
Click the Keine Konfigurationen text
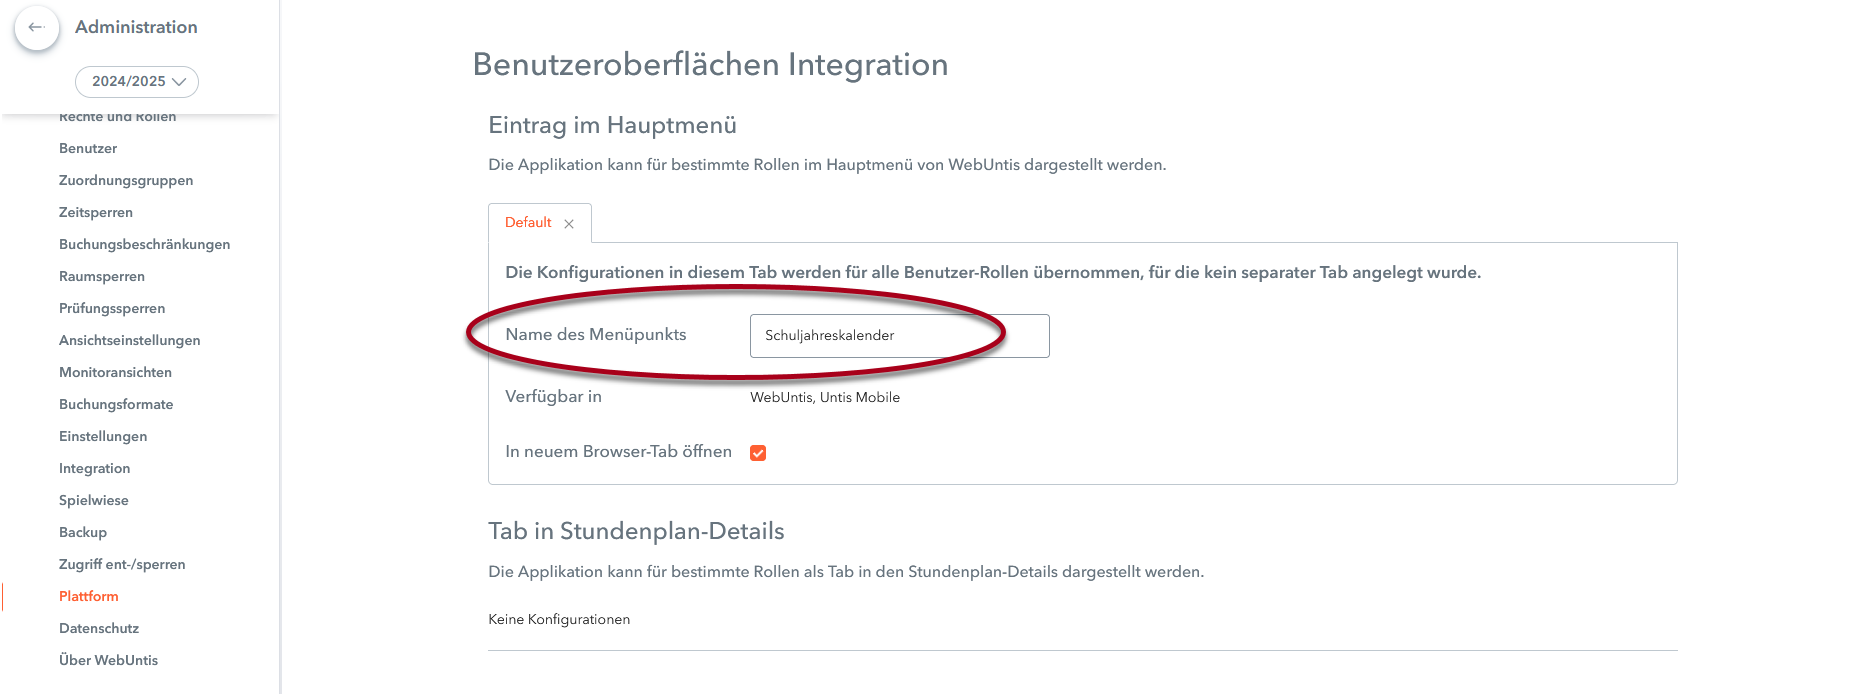click(559, 619)
